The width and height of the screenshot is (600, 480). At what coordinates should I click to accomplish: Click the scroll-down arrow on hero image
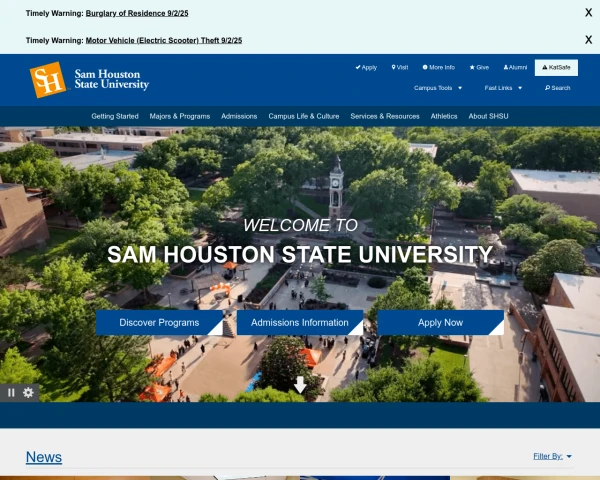click(x=300, y=385)
